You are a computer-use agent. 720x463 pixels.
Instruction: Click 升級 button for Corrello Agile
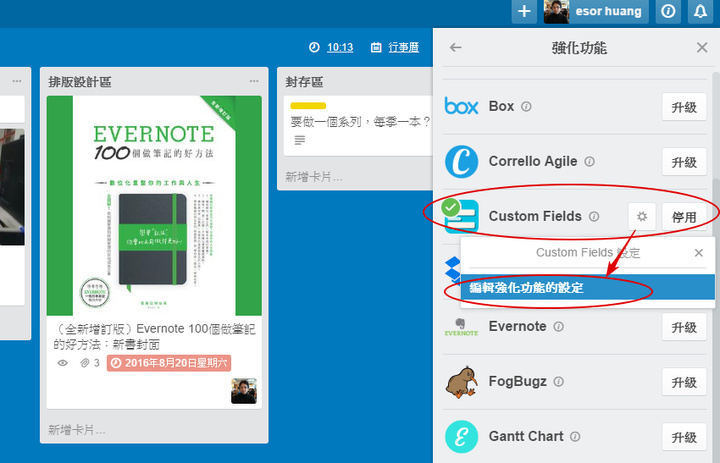pos(684,162)
